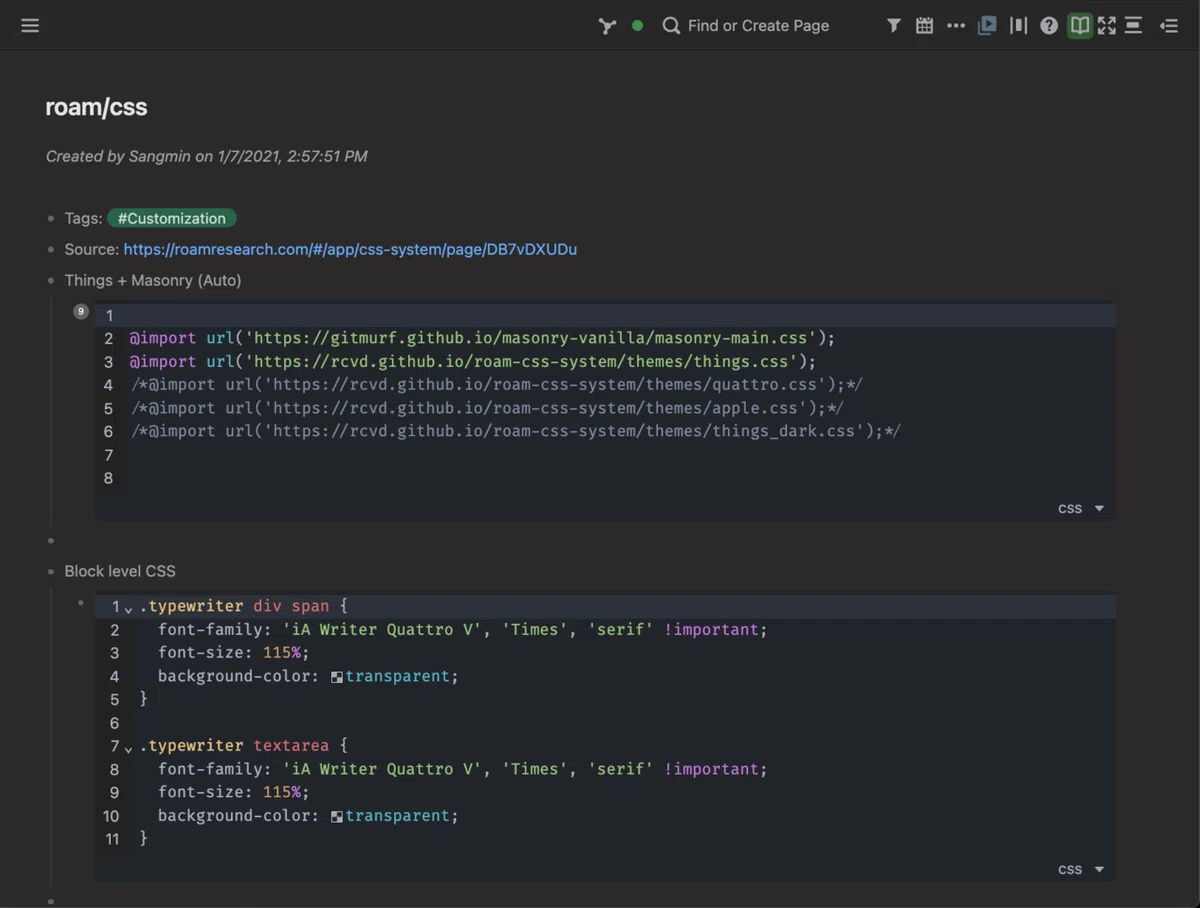Viewport: 1200px width, 908px height.
Task: Click transparent swatch on code line 10
Action: (337, 817)
